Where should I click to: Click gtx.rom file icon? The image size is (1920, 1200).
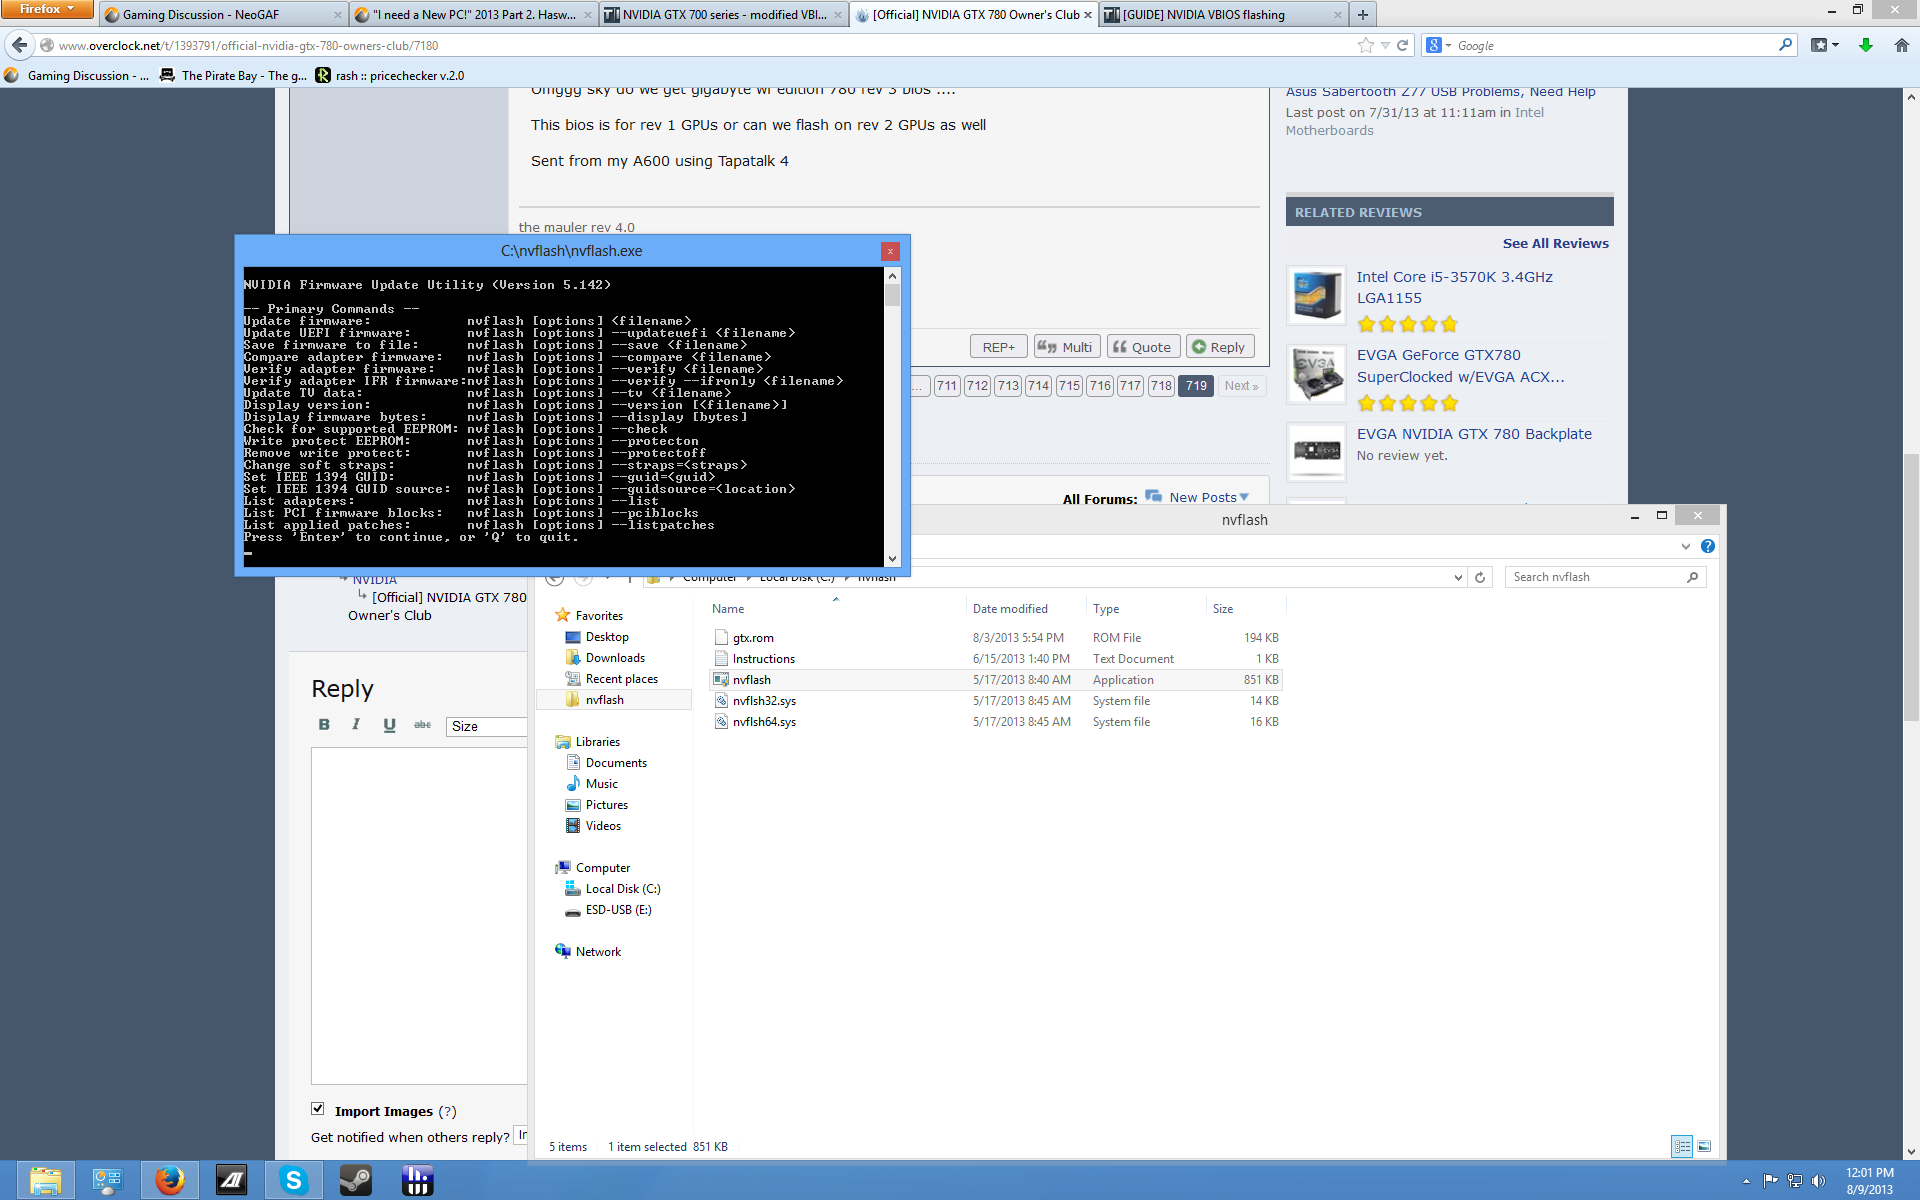pos(721,637)
